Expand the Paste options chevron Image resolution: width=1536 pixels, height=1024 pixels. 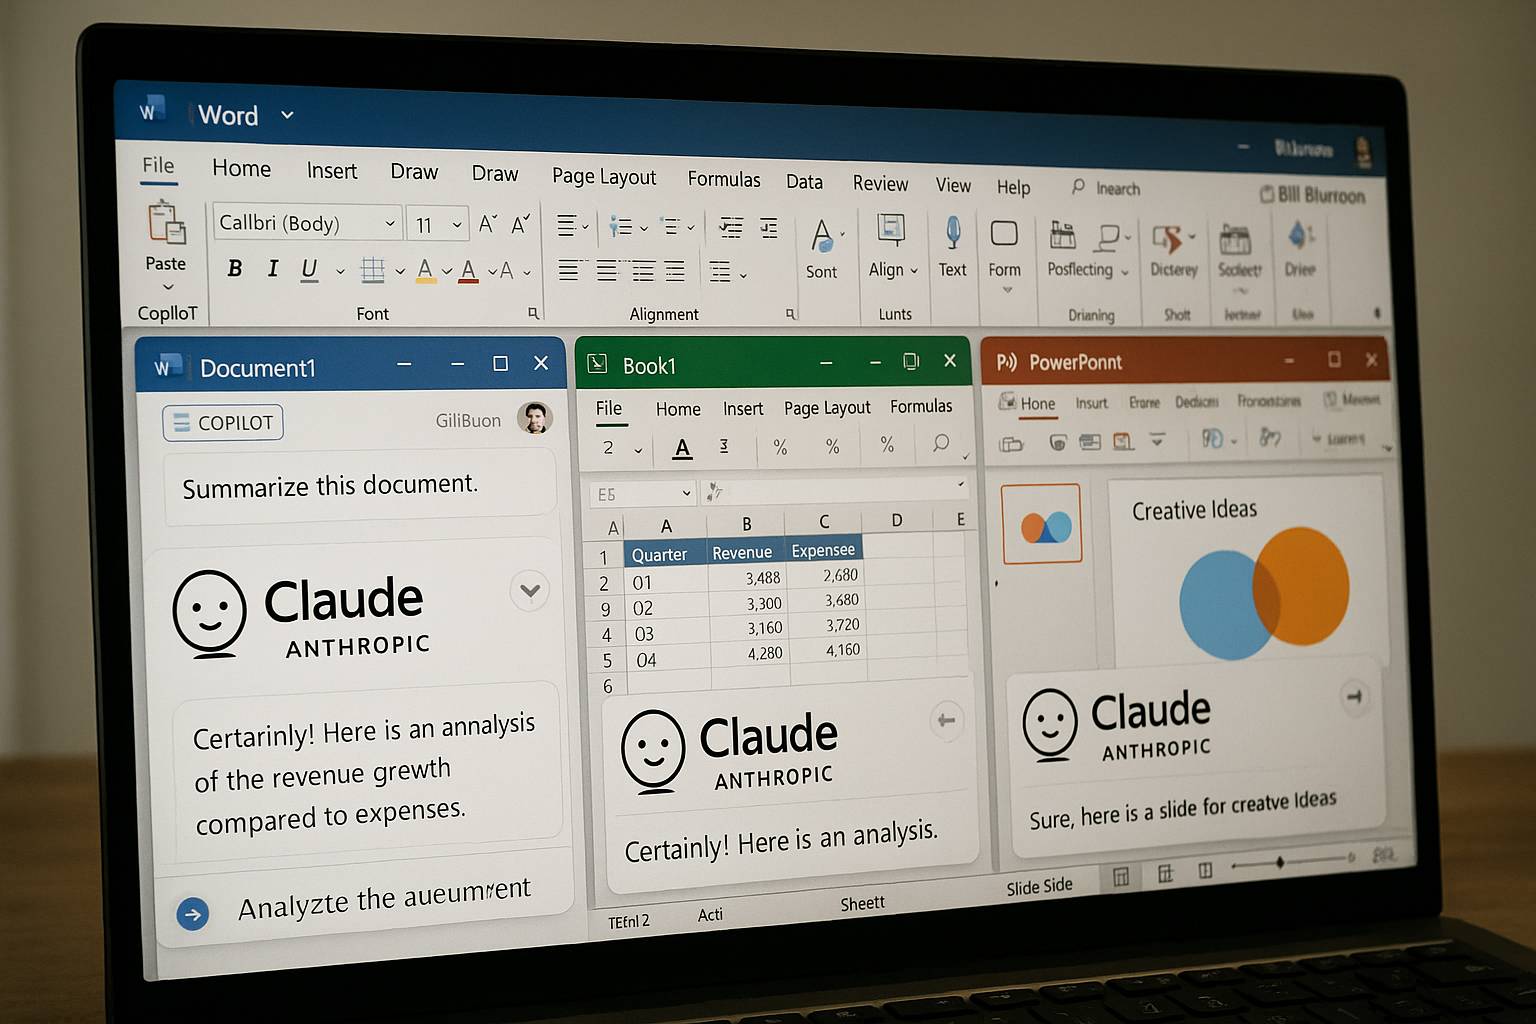168,287
